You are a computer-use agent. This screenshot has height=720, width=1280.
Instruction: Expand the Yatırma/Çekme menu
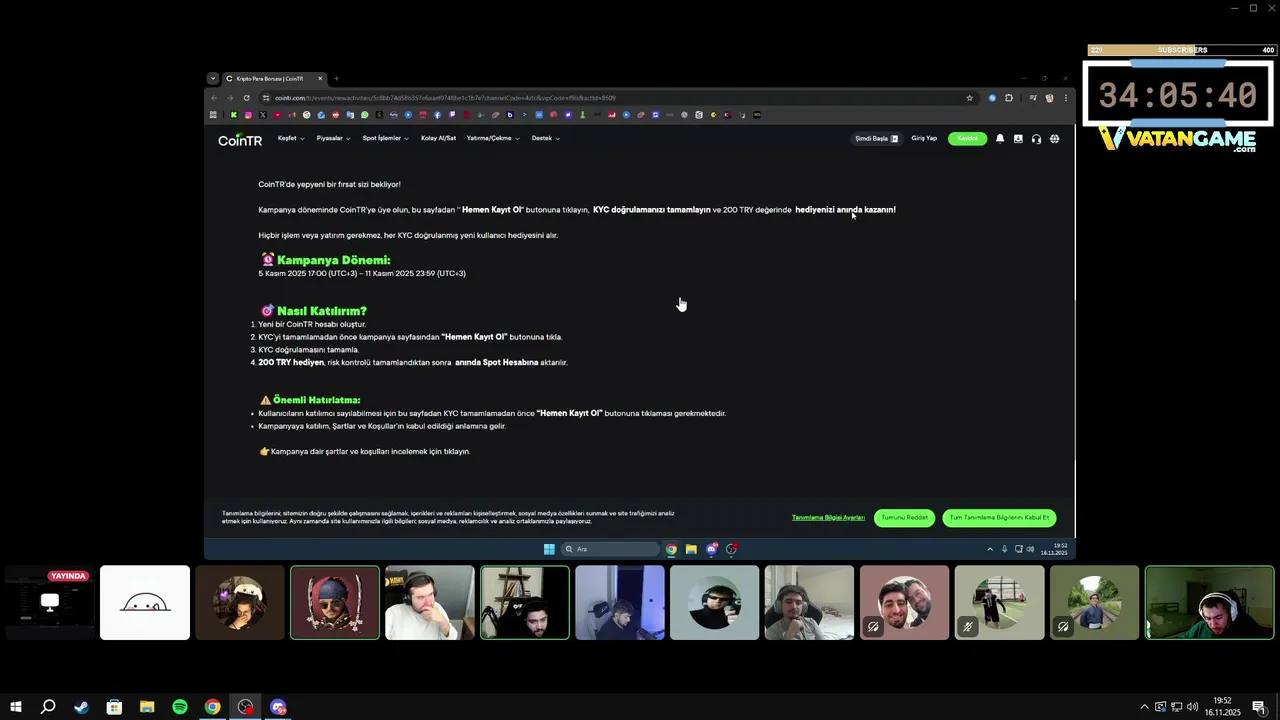pos(493,139)
